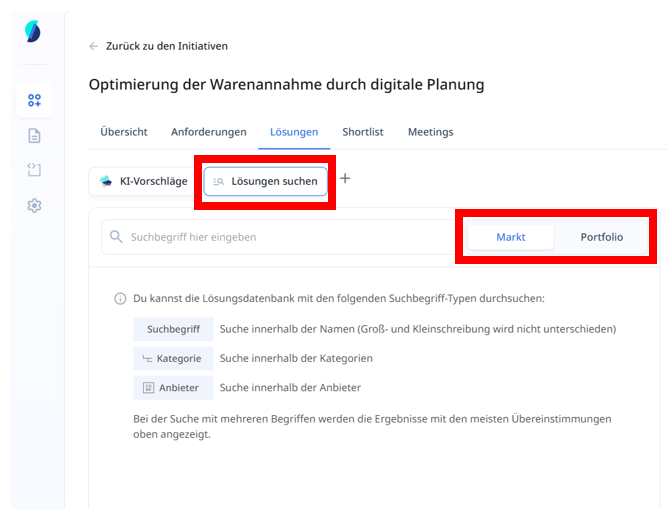Screen dimensions: 670x520
Task: Focus the Suchbegriff hier eingeben field
Action: [280, 237]
